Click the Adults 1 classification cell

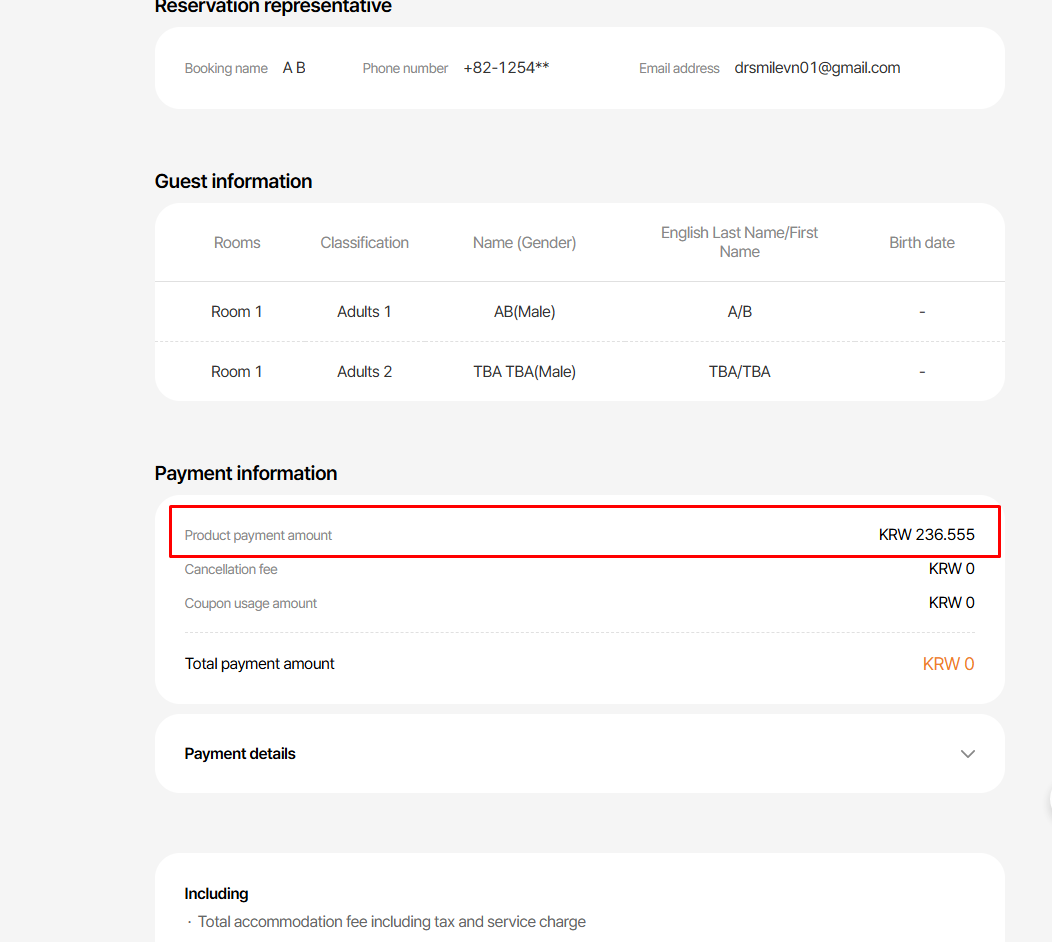[x=364, y=312]
